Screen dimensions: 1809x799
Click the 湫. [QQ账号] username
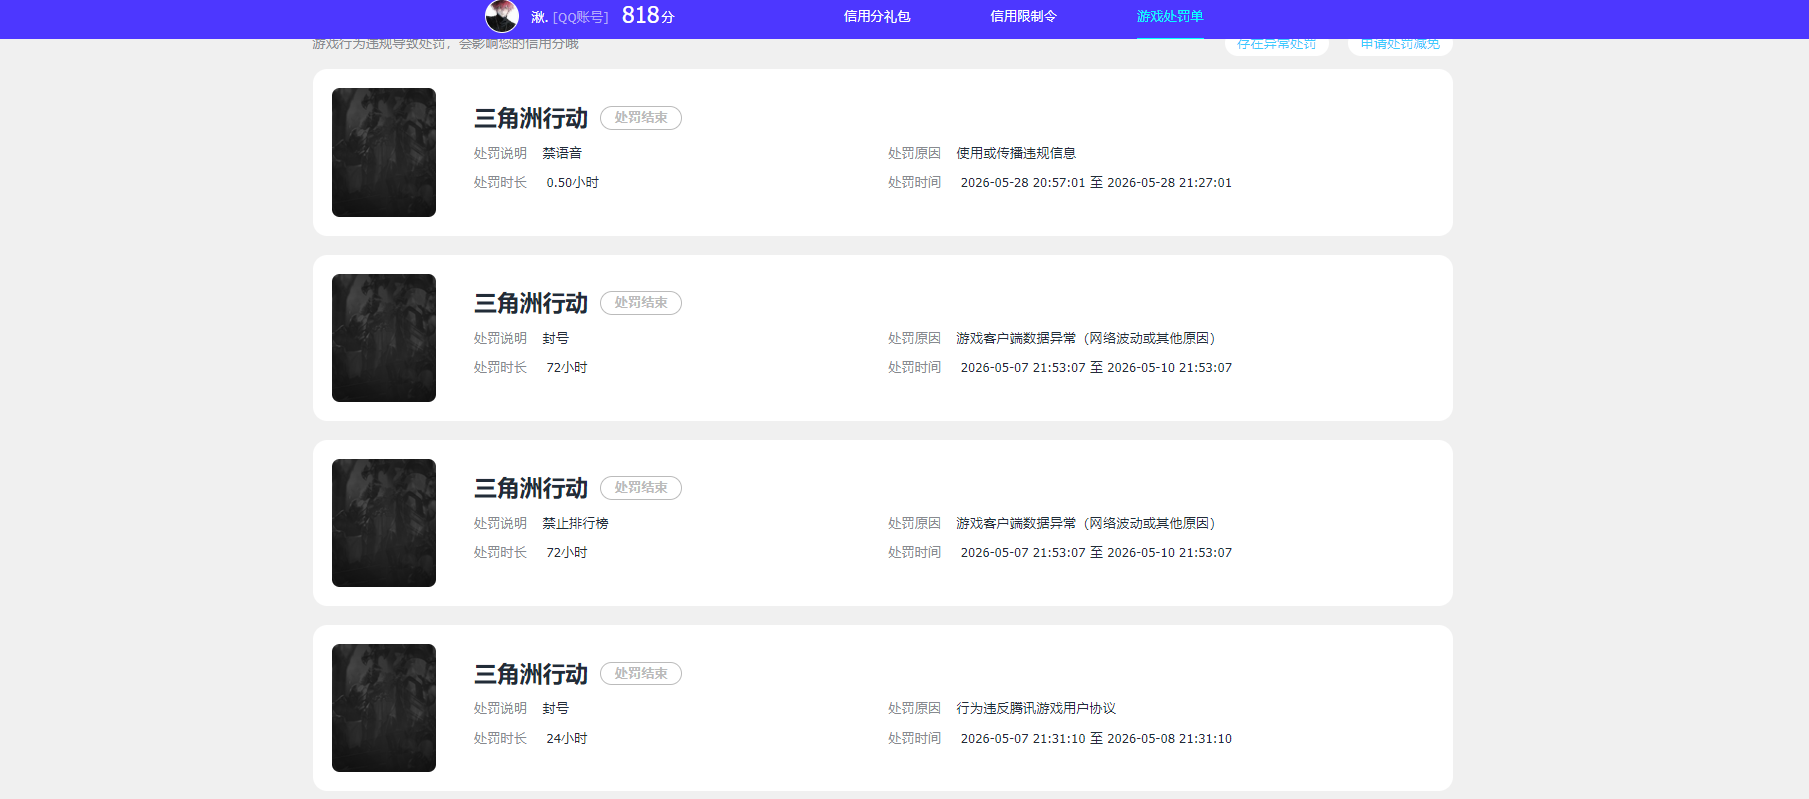[570, 17]
